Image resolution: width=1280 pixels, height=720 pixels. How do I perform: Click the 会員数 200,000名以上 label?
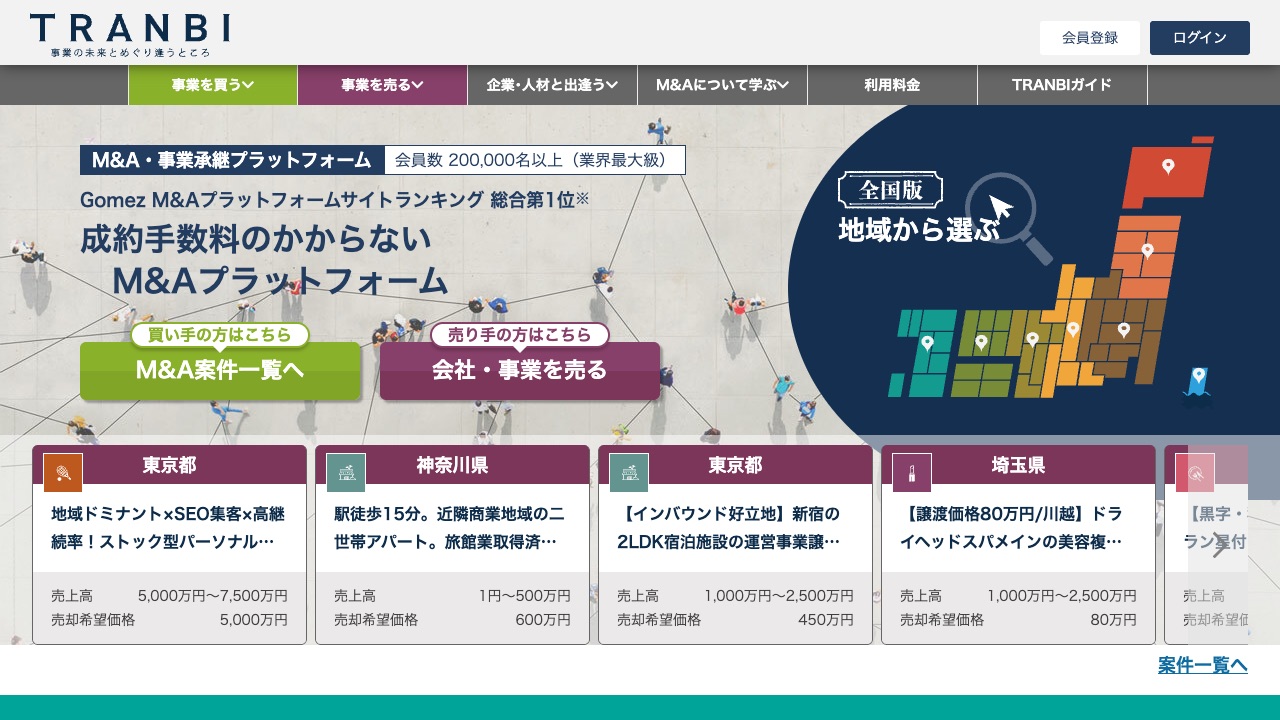pos(535,160)
